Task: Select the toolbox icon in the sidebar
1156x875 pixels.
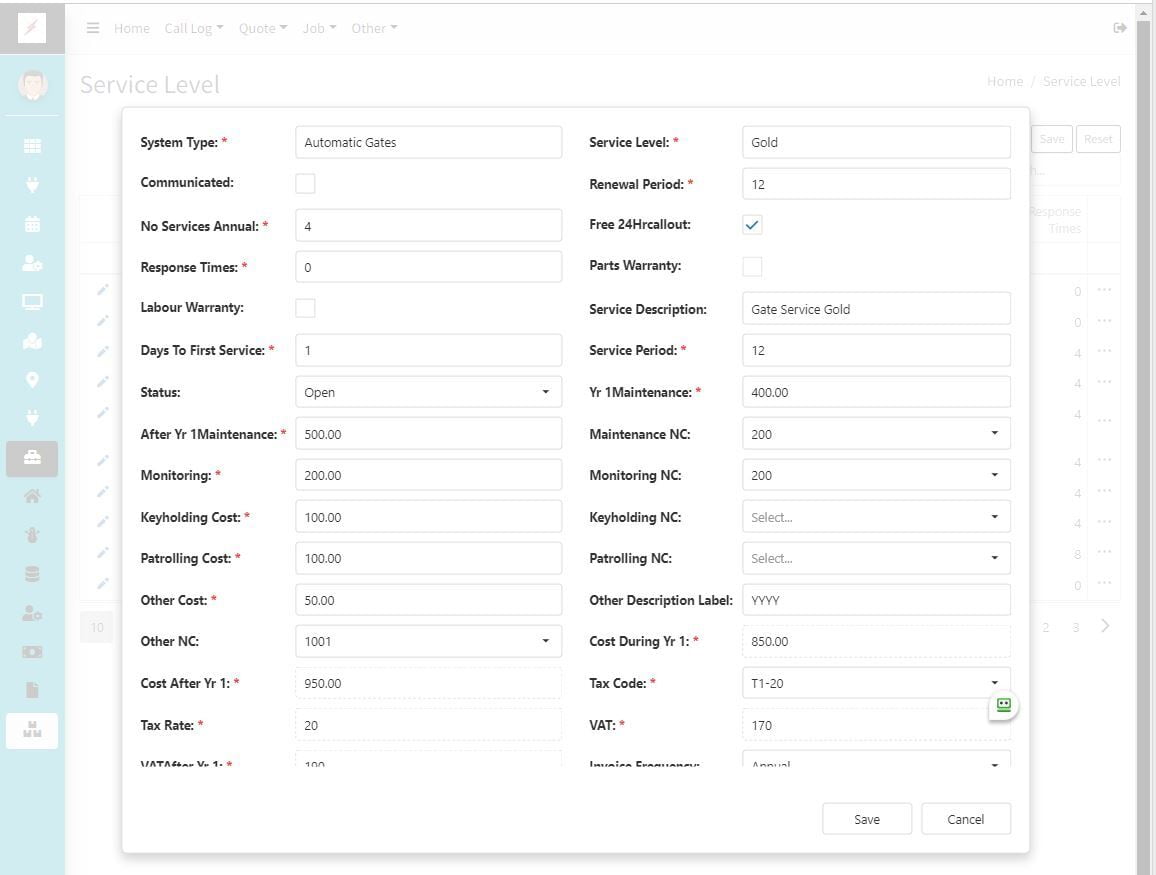Action: point(32,458)
